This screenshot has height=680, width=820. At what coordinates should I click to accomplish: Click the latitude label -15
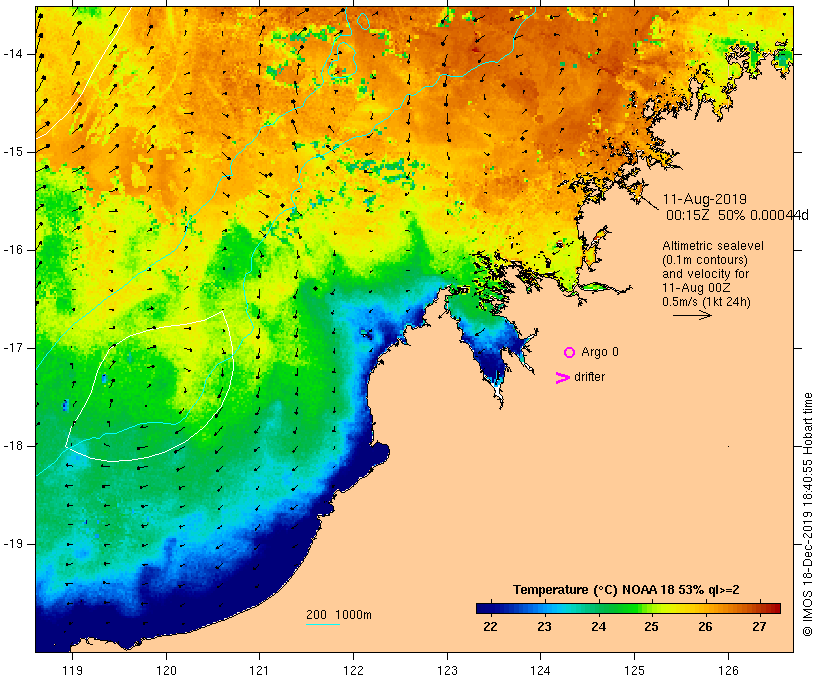coord(13,152)
